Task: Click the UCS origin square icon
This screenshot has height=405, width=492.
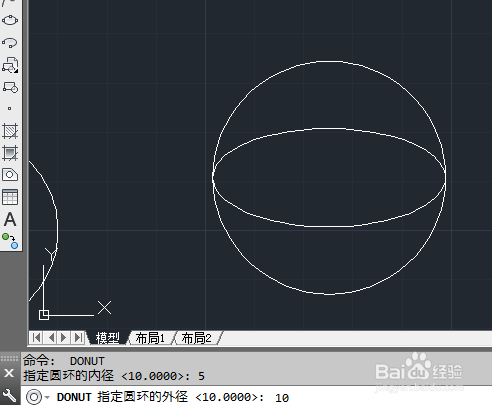Action: coord(44,315)
